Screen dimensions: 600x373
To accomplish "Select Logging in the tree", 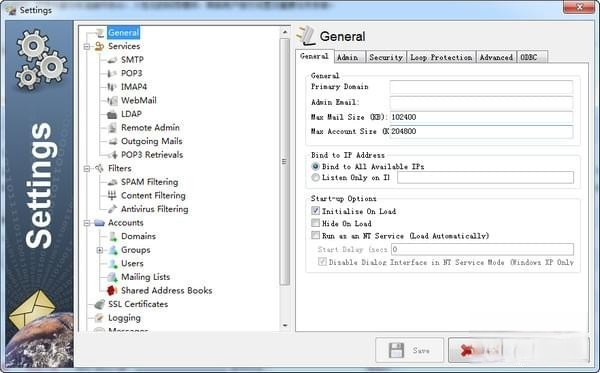I will click(x=124, y=318).
